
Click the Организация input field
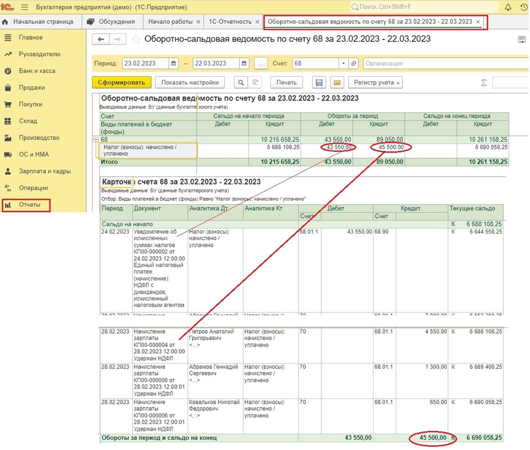(x=446, y=63)
